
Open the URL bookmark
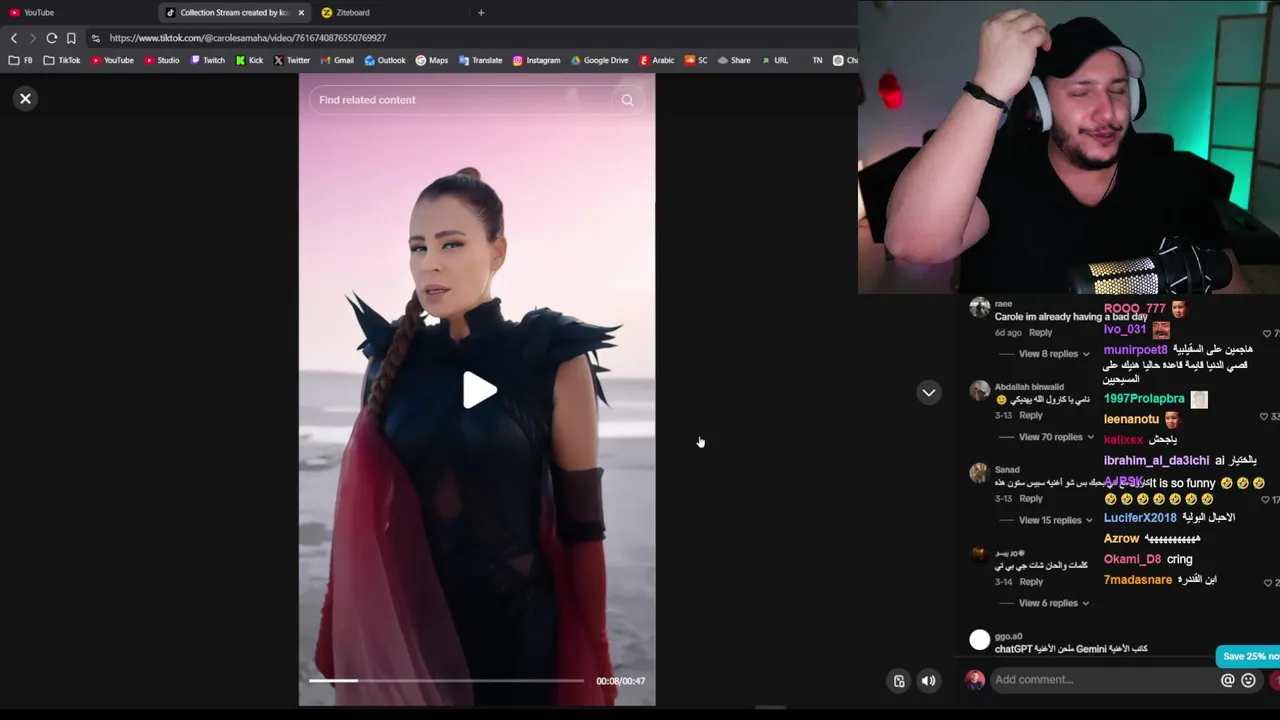[x=775, y=60]
